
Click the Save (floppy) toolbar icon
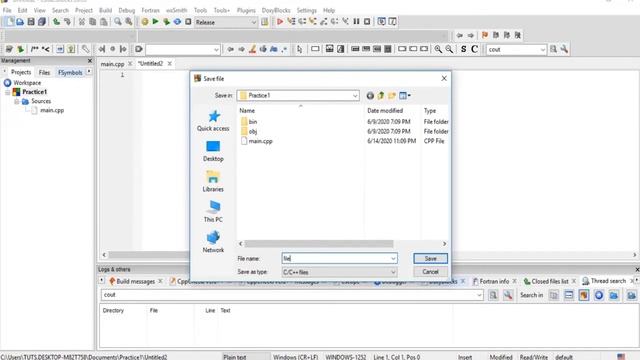[x=31, y=22]
